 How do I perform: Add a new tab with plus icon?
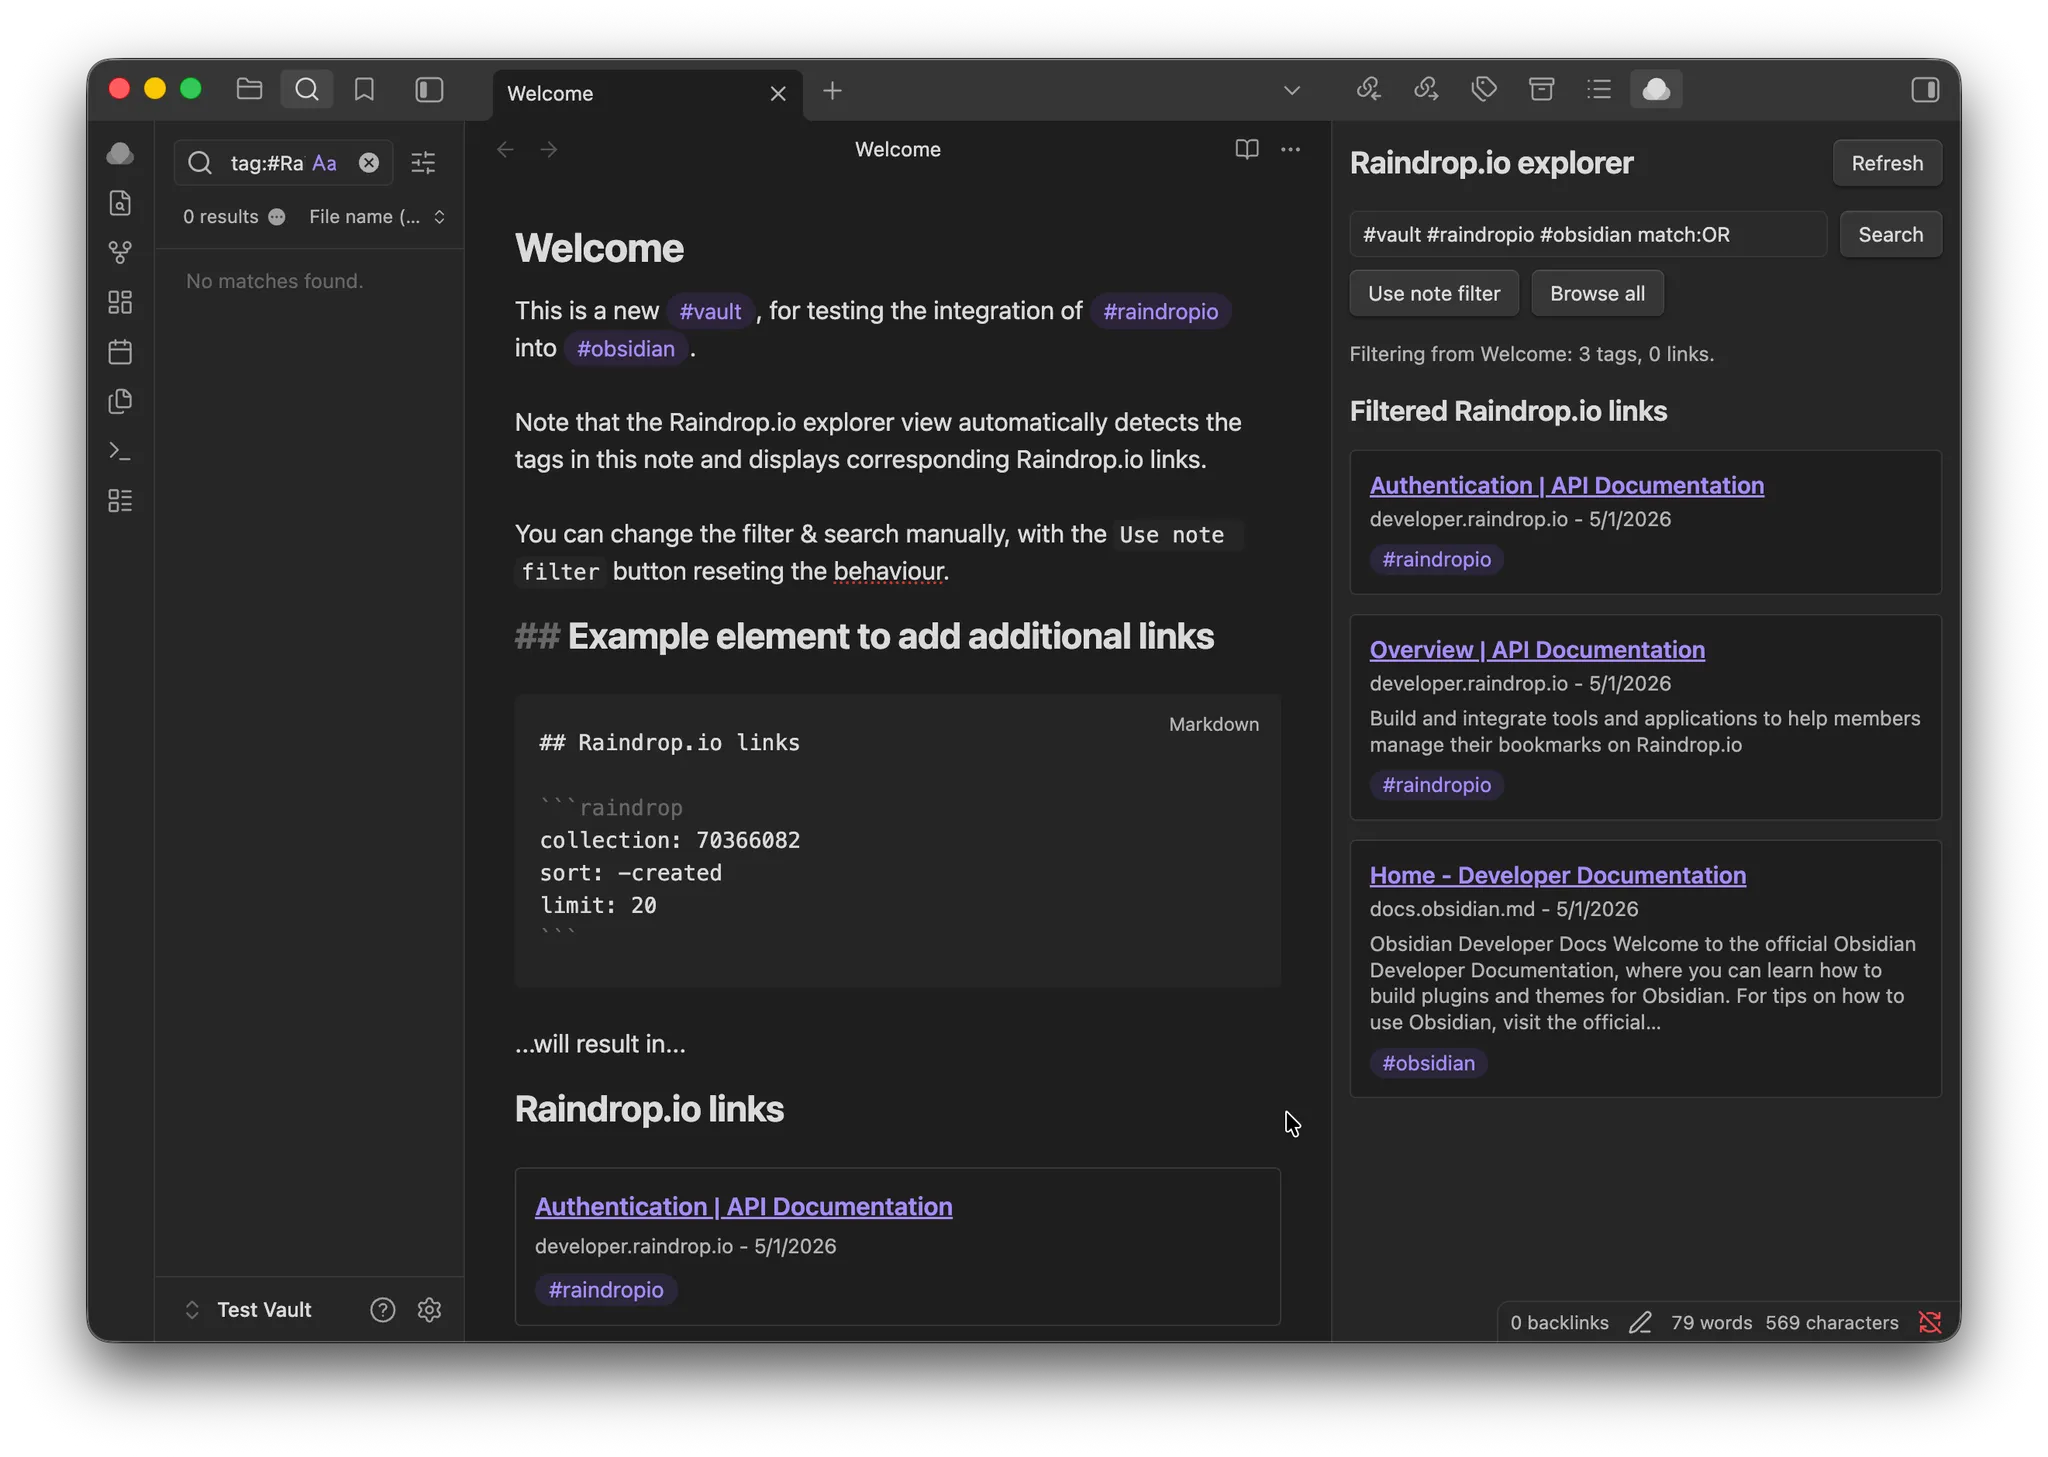(832, 91)
